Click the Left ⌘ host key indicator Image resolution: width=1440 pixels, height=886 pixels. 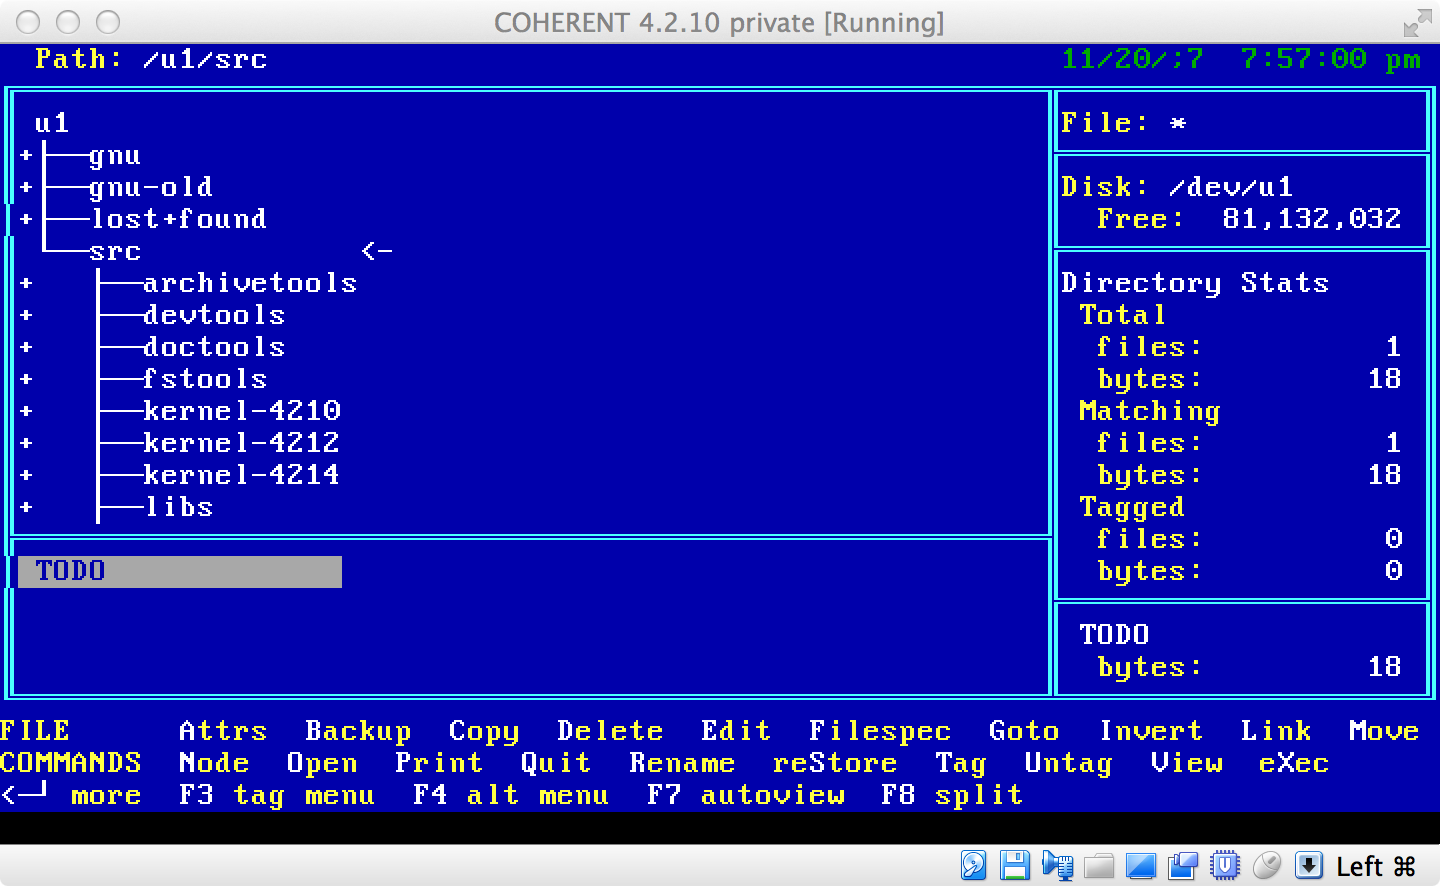(1376, 866)
